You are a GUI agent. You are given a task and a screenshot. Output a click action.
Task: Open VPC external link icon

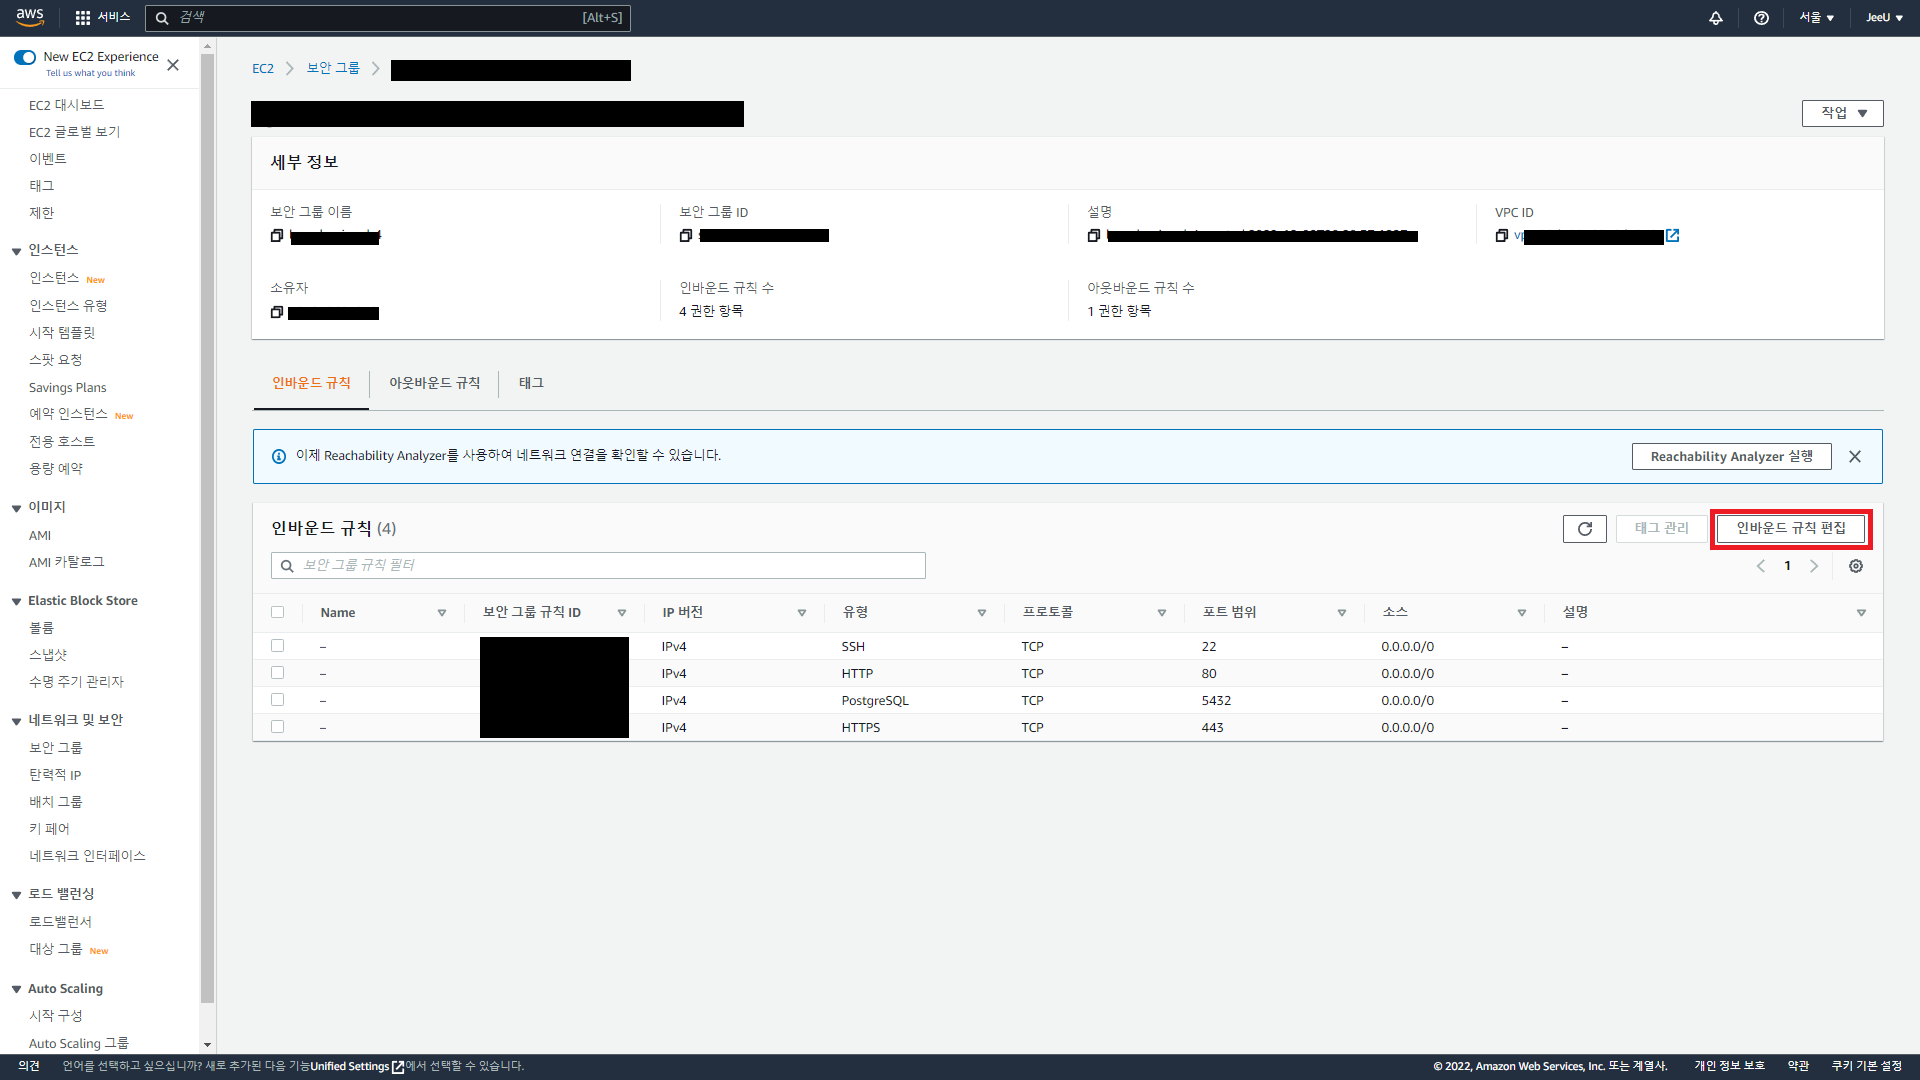tap(1673, 236)
